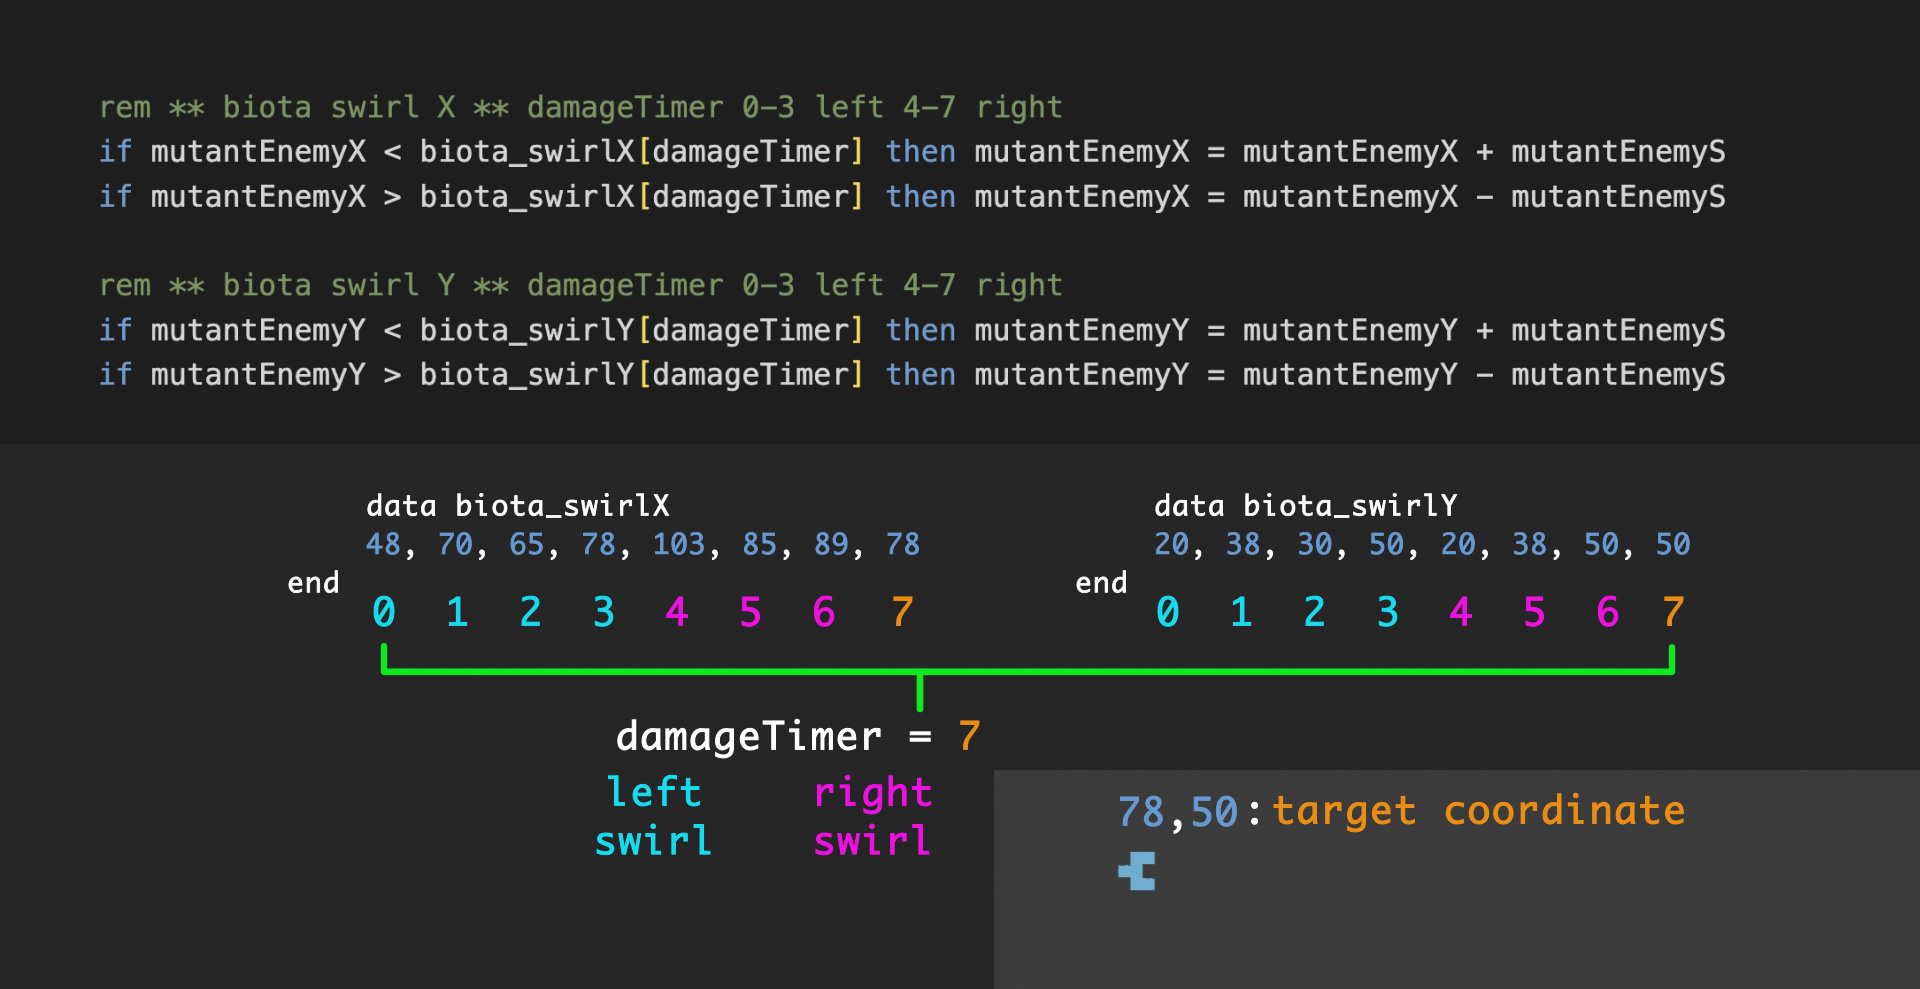The width and height of the screenshot is (1920, 989).
Task: Select the 'rem ** biota swirl X **' comment line
Action: click(x=580, y=107)
